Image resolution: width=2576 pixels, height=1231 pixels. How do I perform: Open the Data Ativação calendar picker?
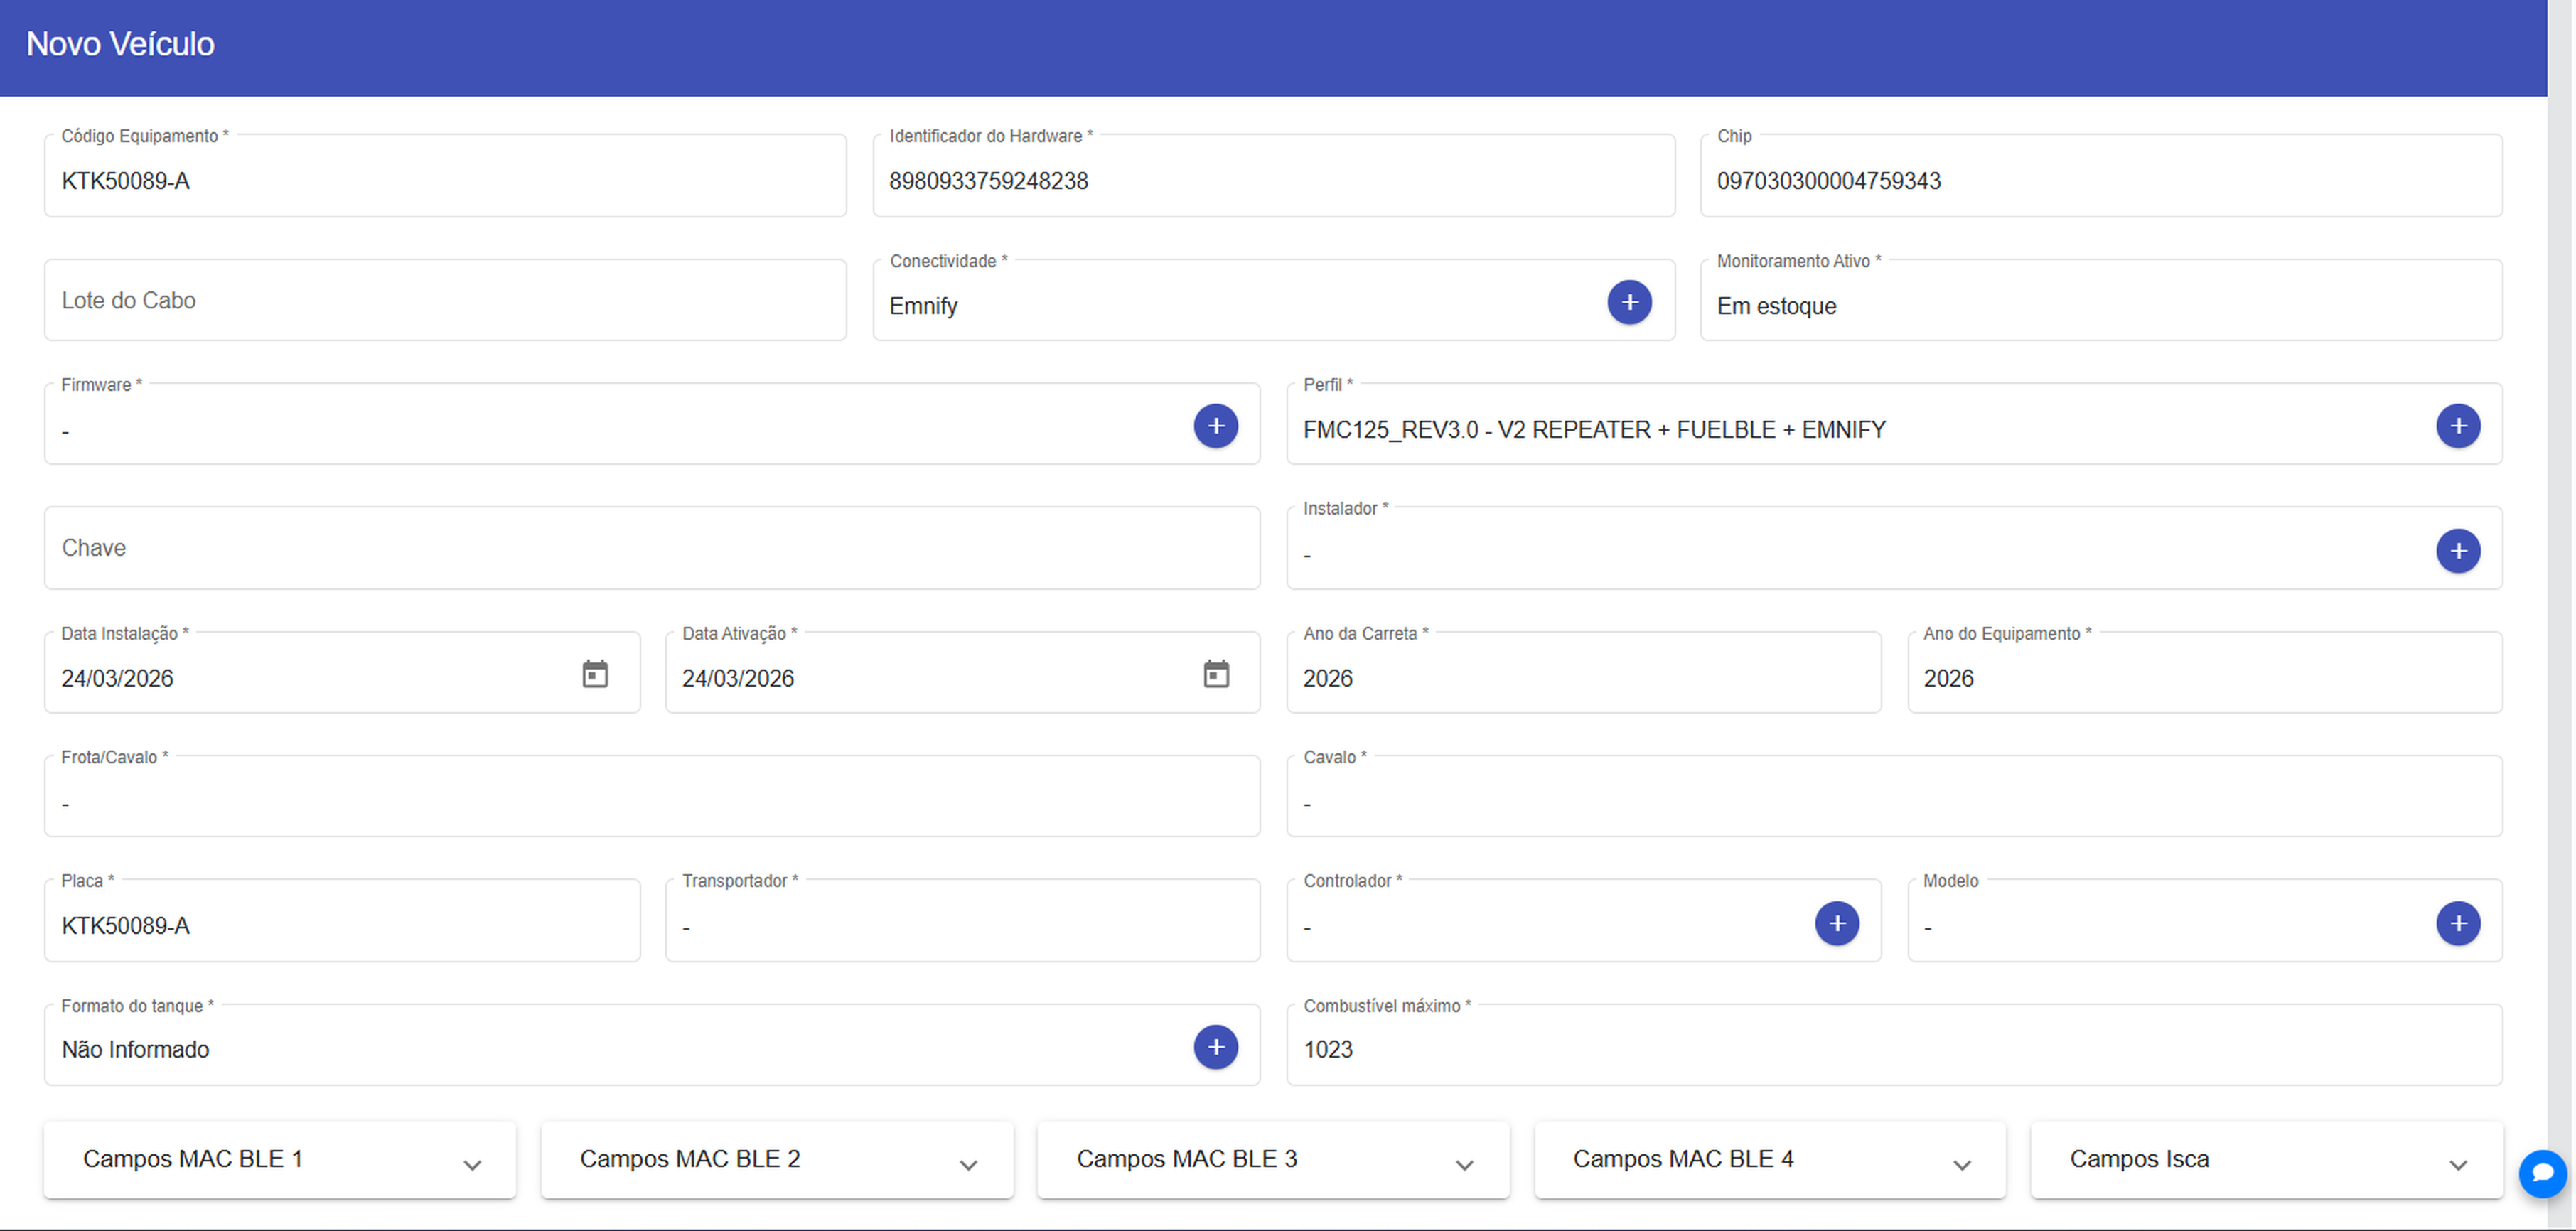pyautogui.click(x=1215, y=674)
